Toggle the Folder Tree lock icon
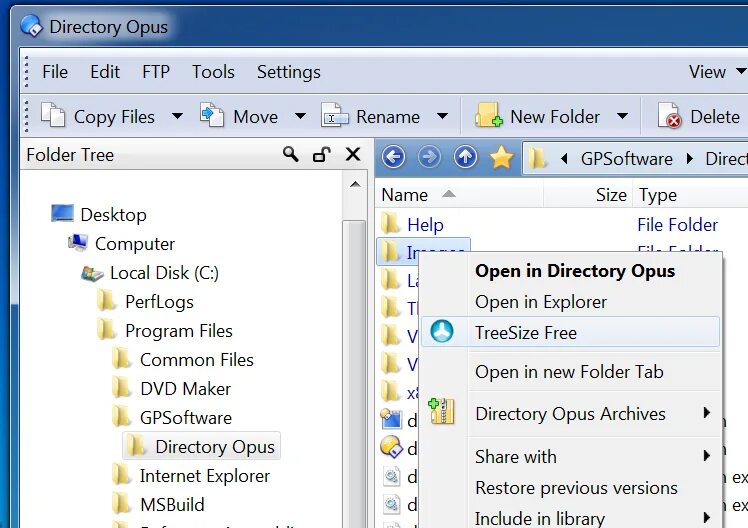The image size is (748, 528). click(322, 154)
